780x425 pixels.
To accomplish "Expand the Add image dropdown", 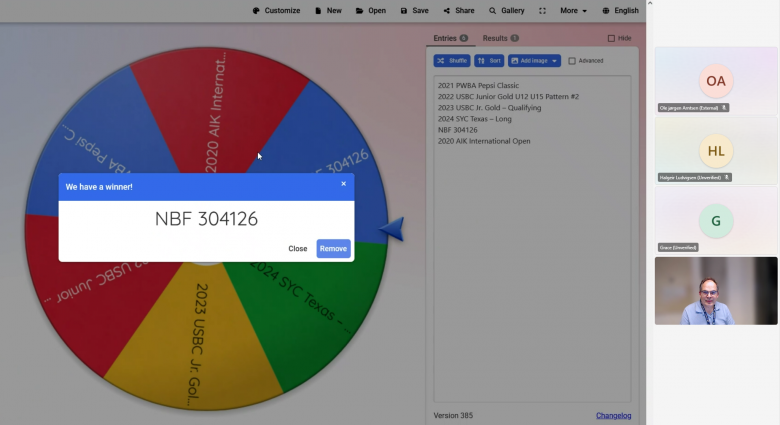I will pos(534,61).
